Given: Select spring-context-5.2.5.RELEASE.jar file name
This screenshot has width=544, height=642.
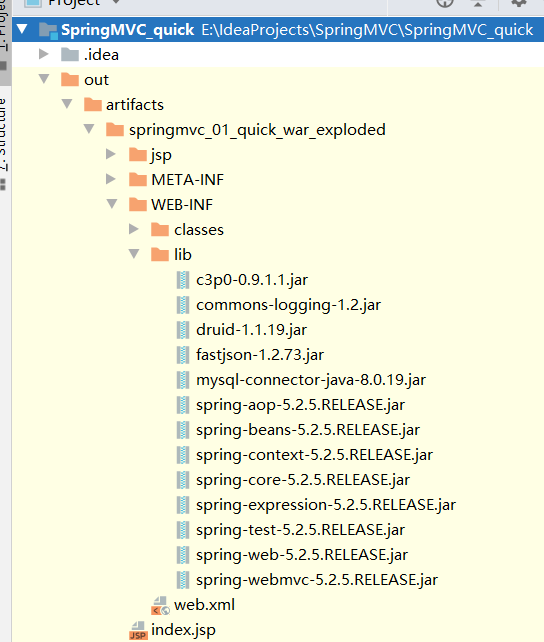Looking at the screenshot, I should (314, 455).
